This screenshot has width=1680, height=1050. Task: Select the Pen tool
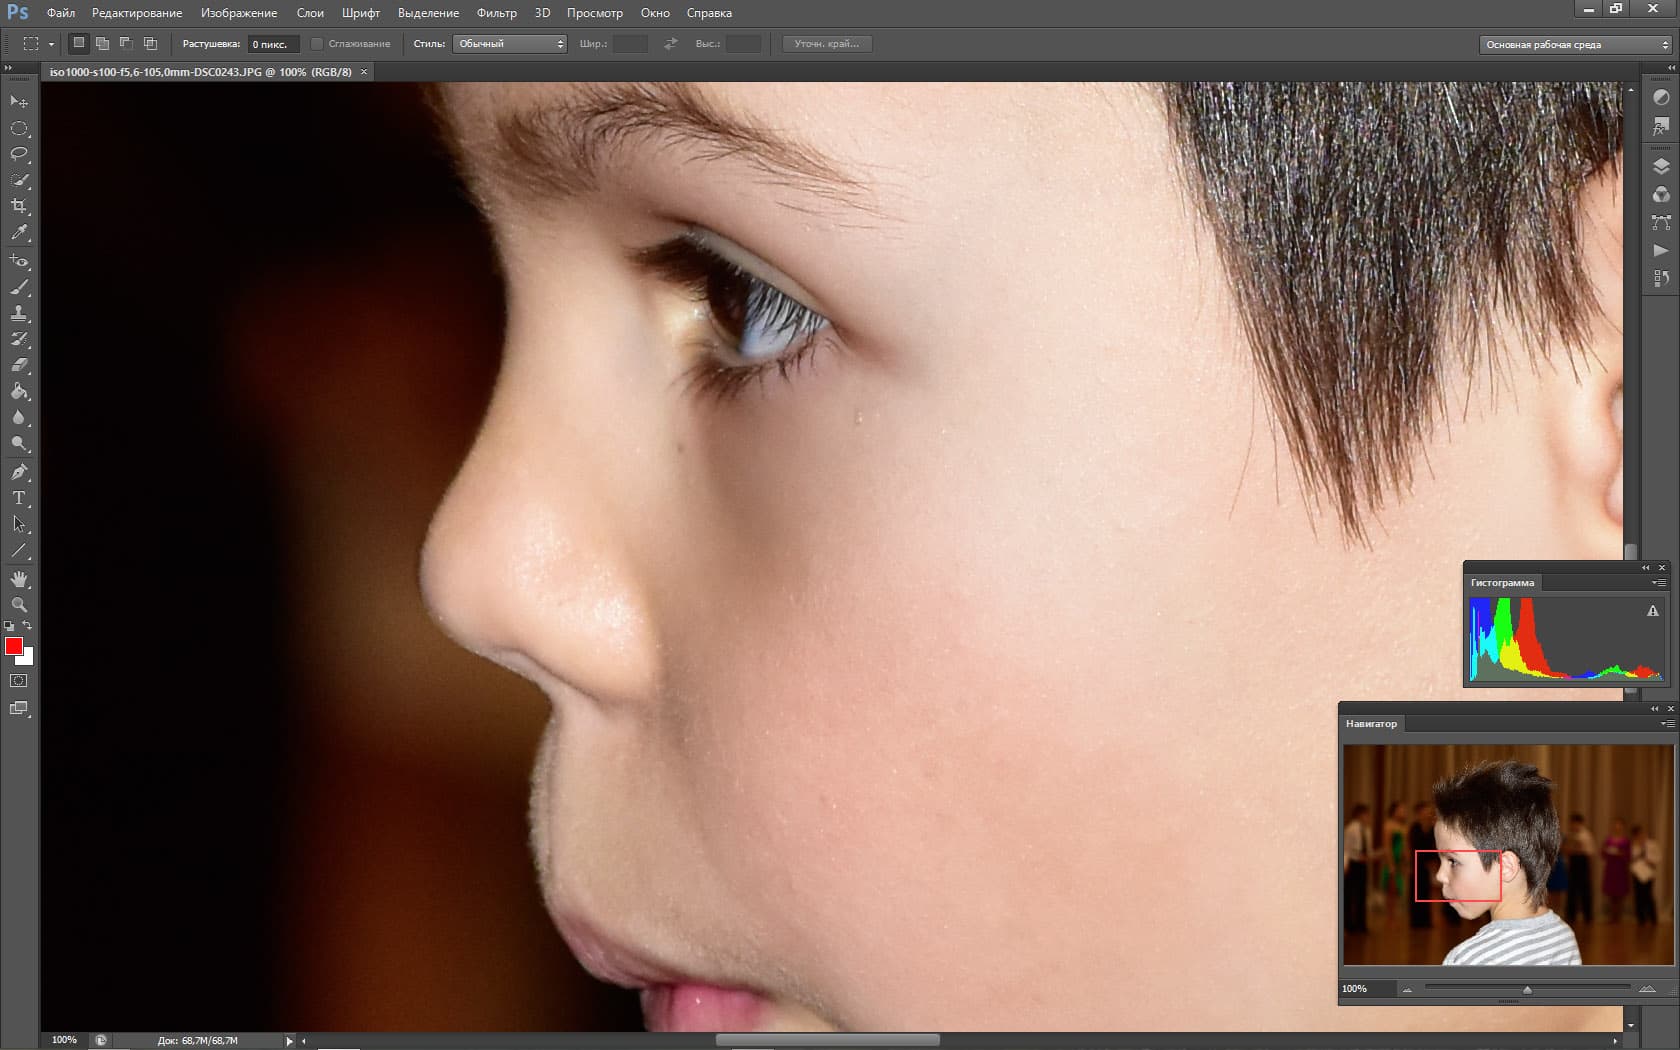click(x=19, y=472)
